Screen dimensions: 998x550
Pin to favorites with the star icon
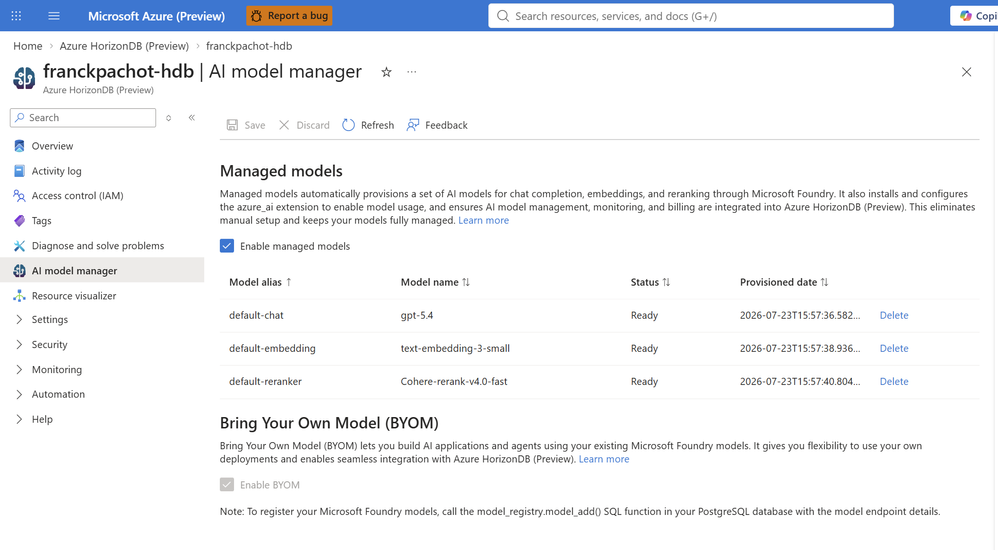tap(386, 73)
